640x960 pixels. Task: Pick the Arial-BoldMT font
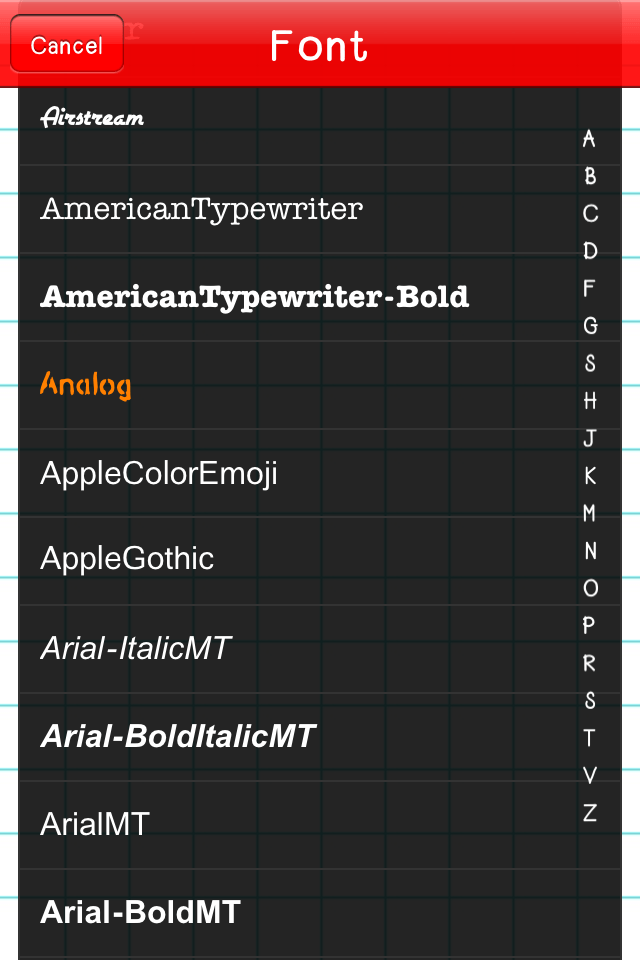[x=141, y=912]
